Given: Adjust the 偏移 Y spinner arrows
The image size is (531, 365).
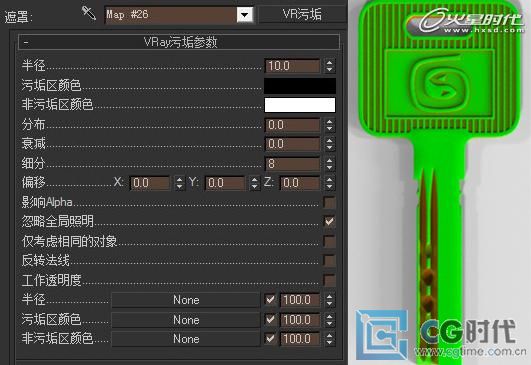Looking at the screenshot, I should tap(254, 183).
